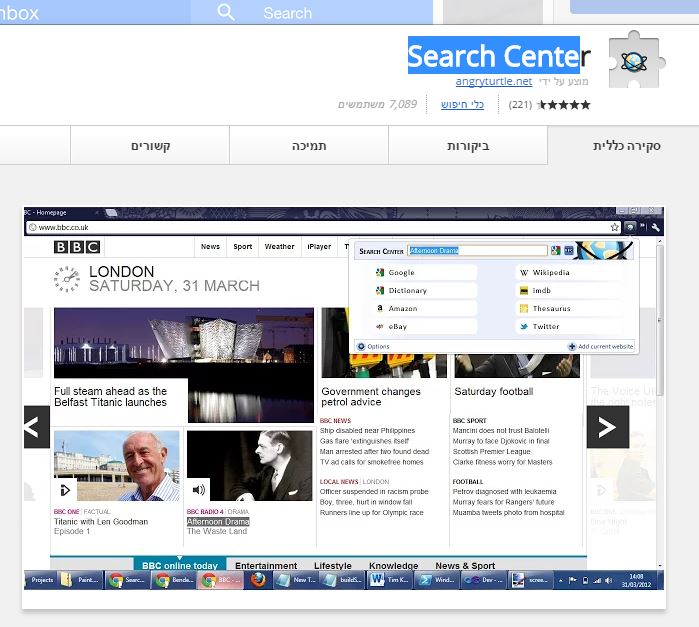This screenshot has width=699, height=627.
Task: Open Options in the Search Center popup
Action: 374,346
